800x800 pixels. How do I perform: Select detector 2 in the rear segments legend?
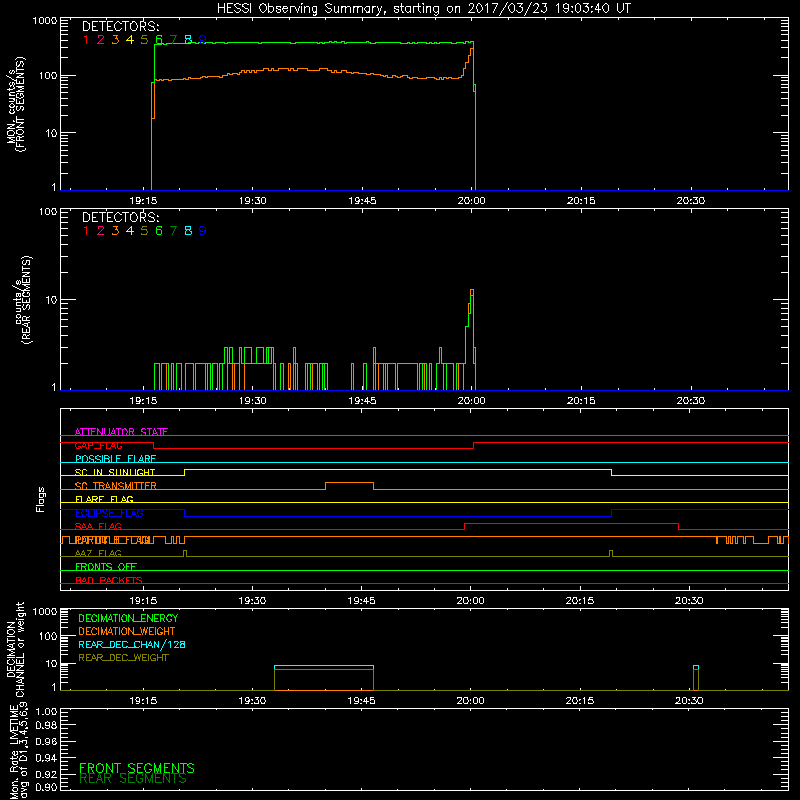101,231
